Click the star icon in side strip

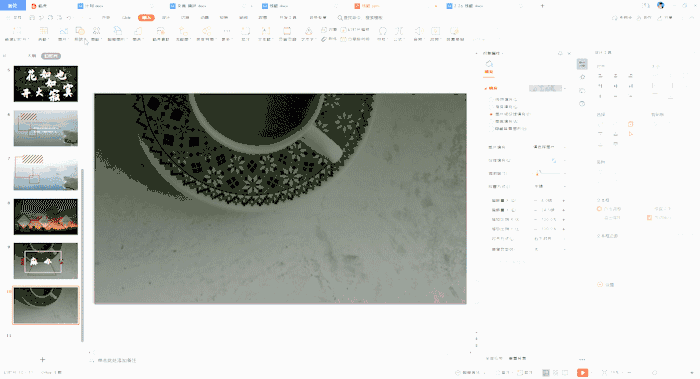[582, 77]
